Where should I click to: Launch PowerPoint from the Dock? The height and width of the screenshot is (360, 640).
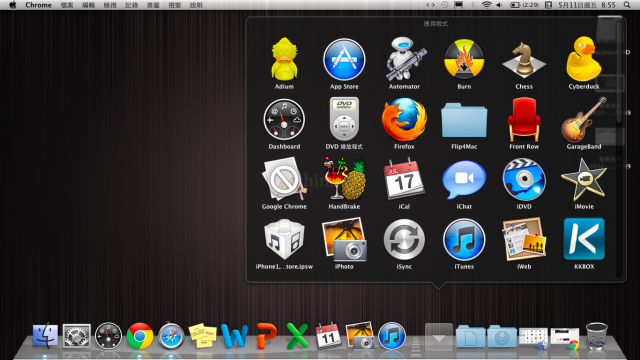point(266,336)
